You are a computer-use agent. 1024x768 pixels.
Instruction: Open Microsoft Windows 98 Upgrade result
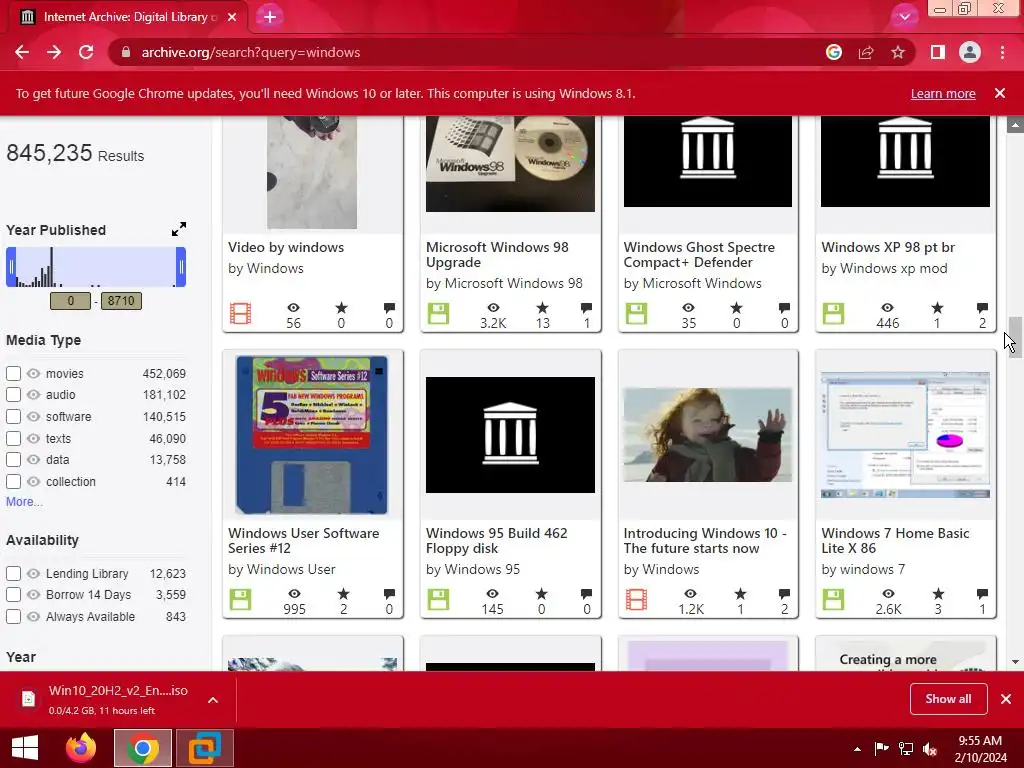click(x=498, y=255)
